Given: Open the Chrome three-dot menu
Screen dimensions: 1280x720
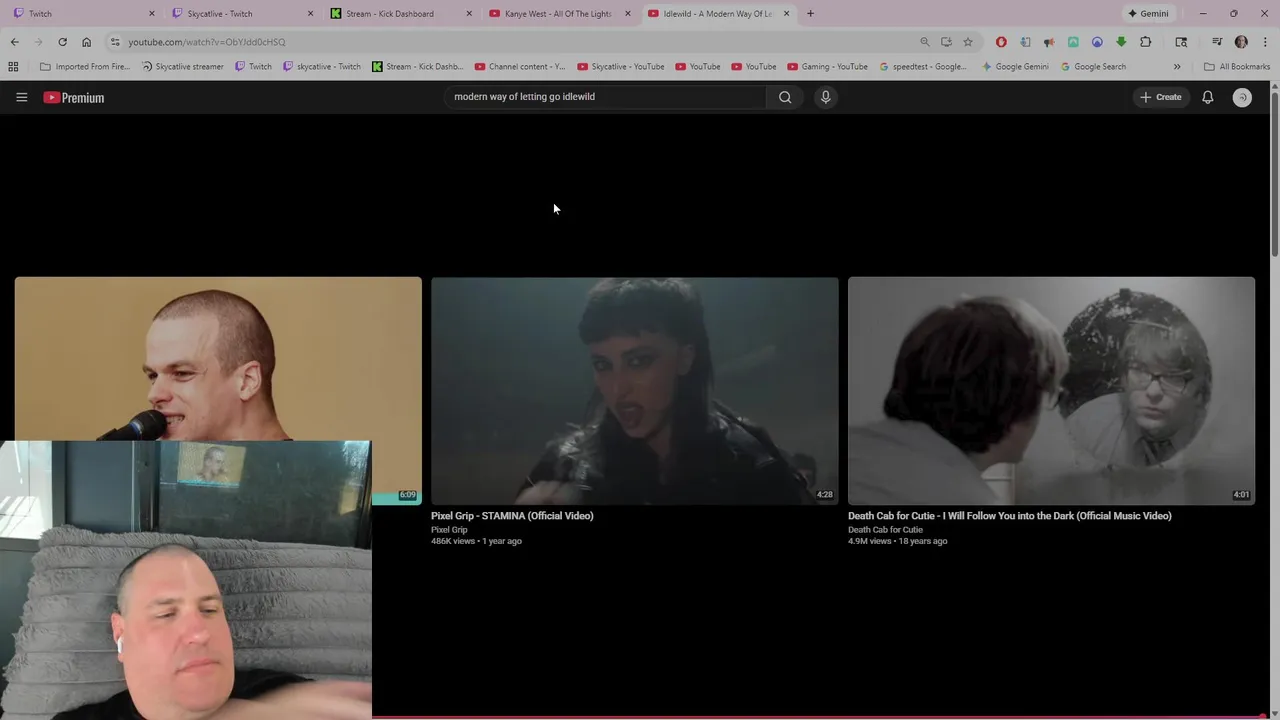Looking at the screenshot, I should [x=1265, y=42].
